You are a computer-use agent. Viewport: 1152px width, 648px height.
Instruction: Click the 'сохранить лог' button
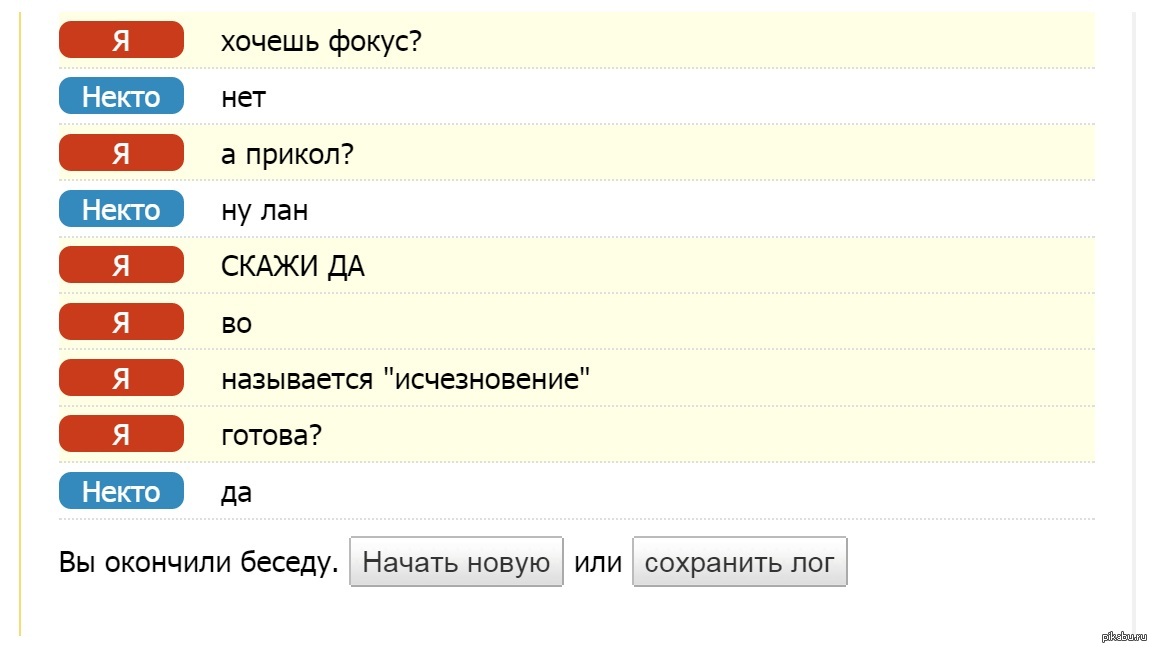pos(740,562)
